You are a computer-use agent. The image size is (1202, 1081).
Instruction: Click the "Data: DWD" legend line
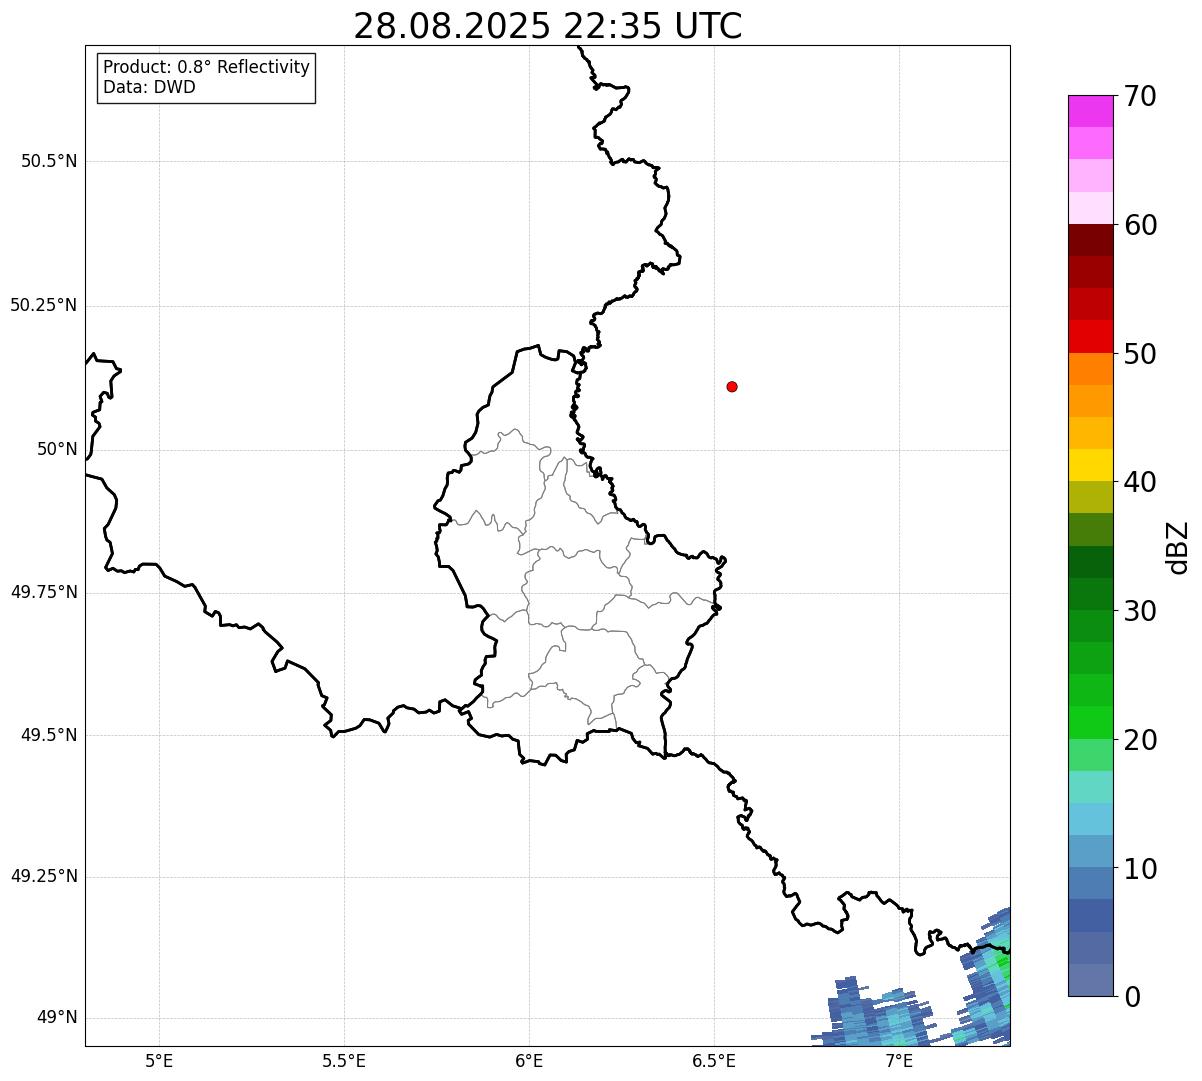click(x=149, y=87)
